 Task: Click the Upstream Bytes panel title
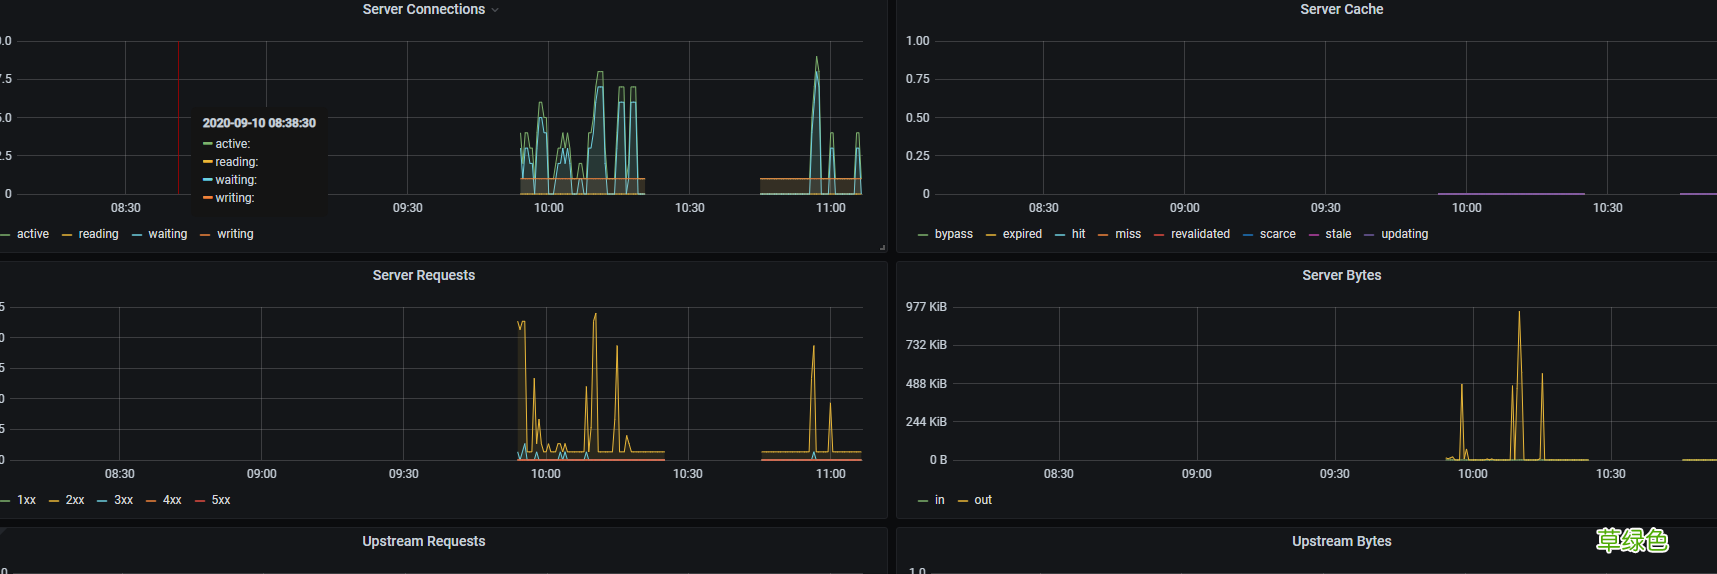click(1341, 541)
